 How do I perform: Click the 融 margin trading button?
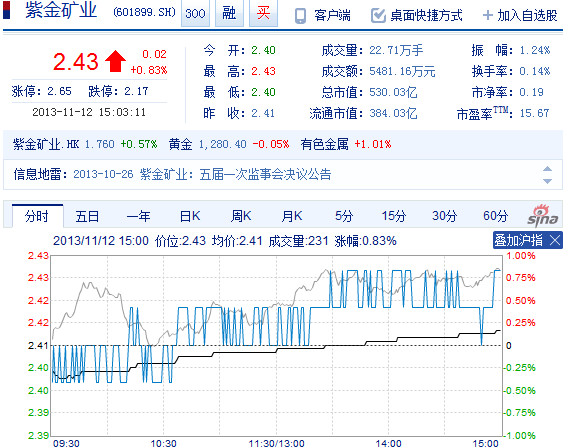229,13
